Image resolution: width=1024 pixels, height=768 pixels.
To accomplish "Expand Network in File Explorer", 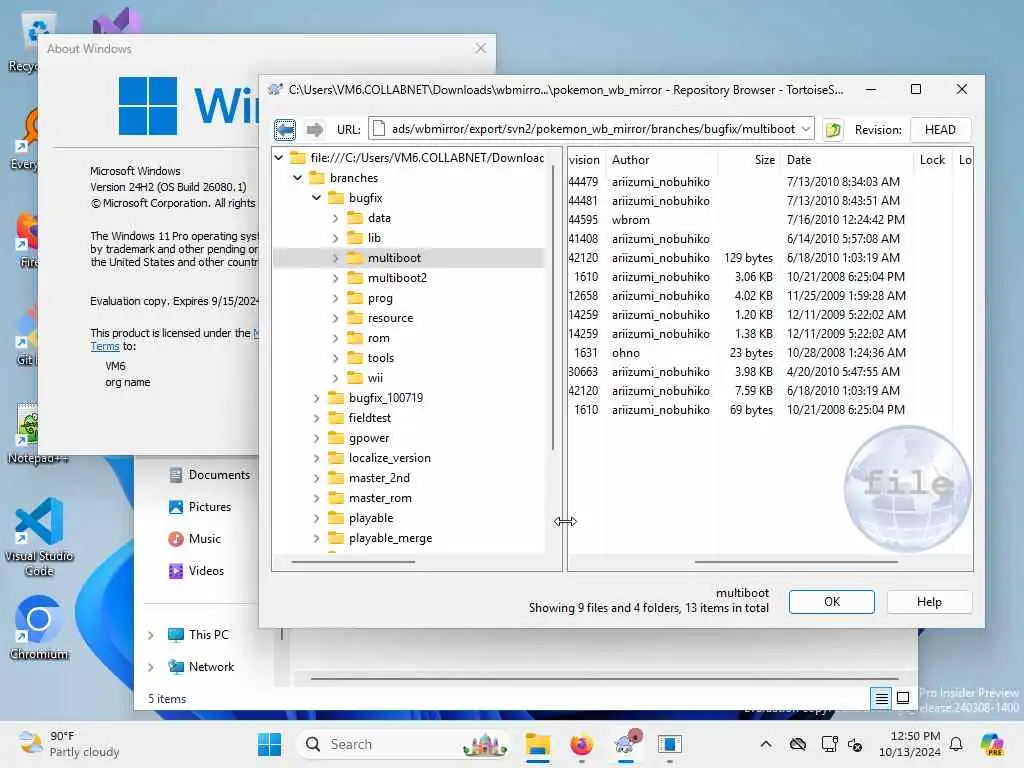I will 151,667.
